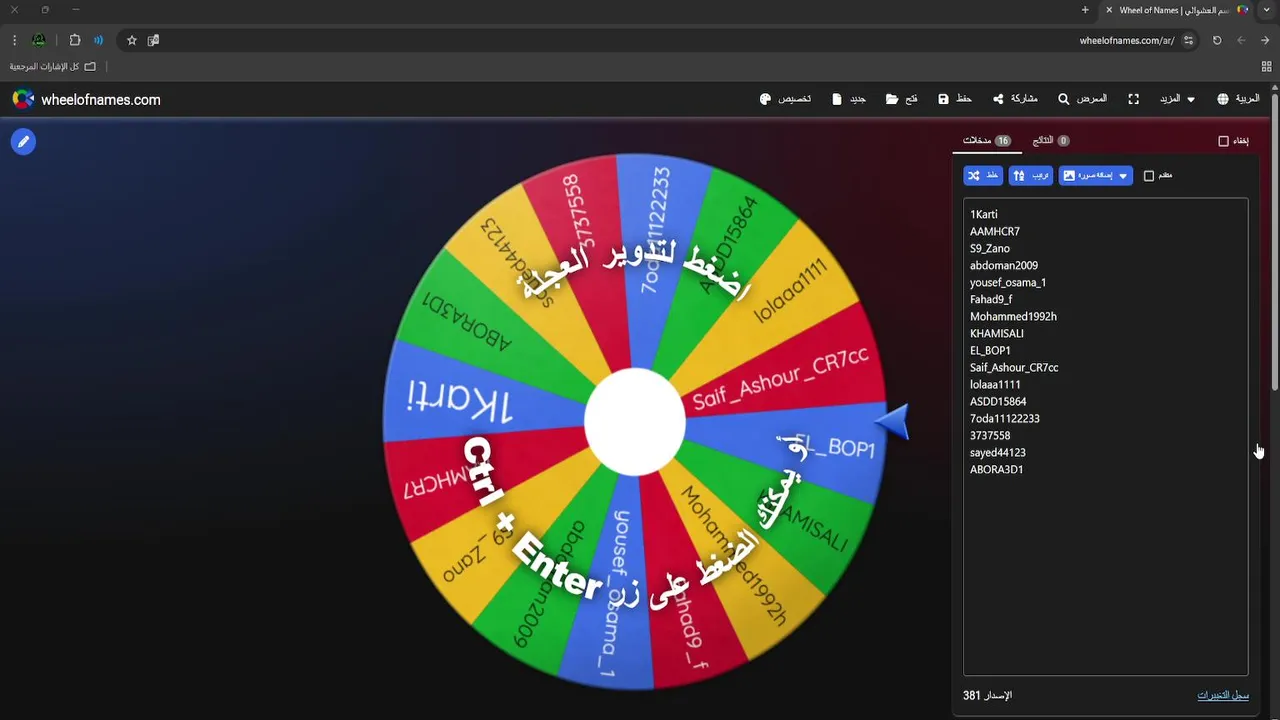
Task: Click entry 'EL_BOP1' in the list
Action: point(990,350)
